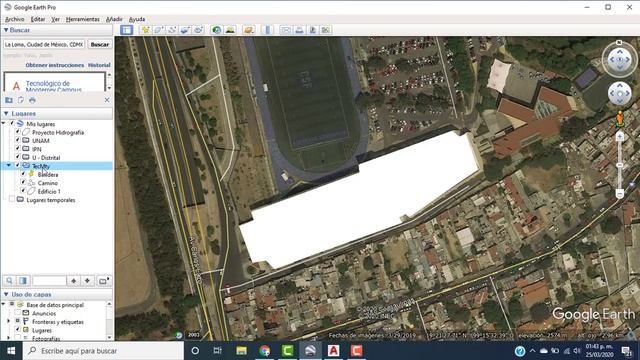The width and height of the screenshot is (640, 360).
Task: Click copy to clipboard icon in search panel
Action: tap(20, 100)
